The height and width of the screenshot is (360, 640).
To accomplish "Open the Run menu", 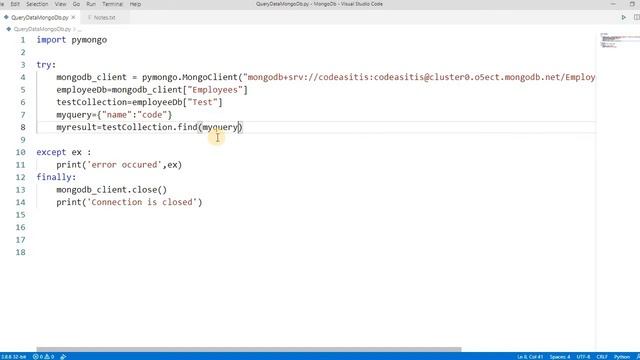I will [x=91, y=4].
